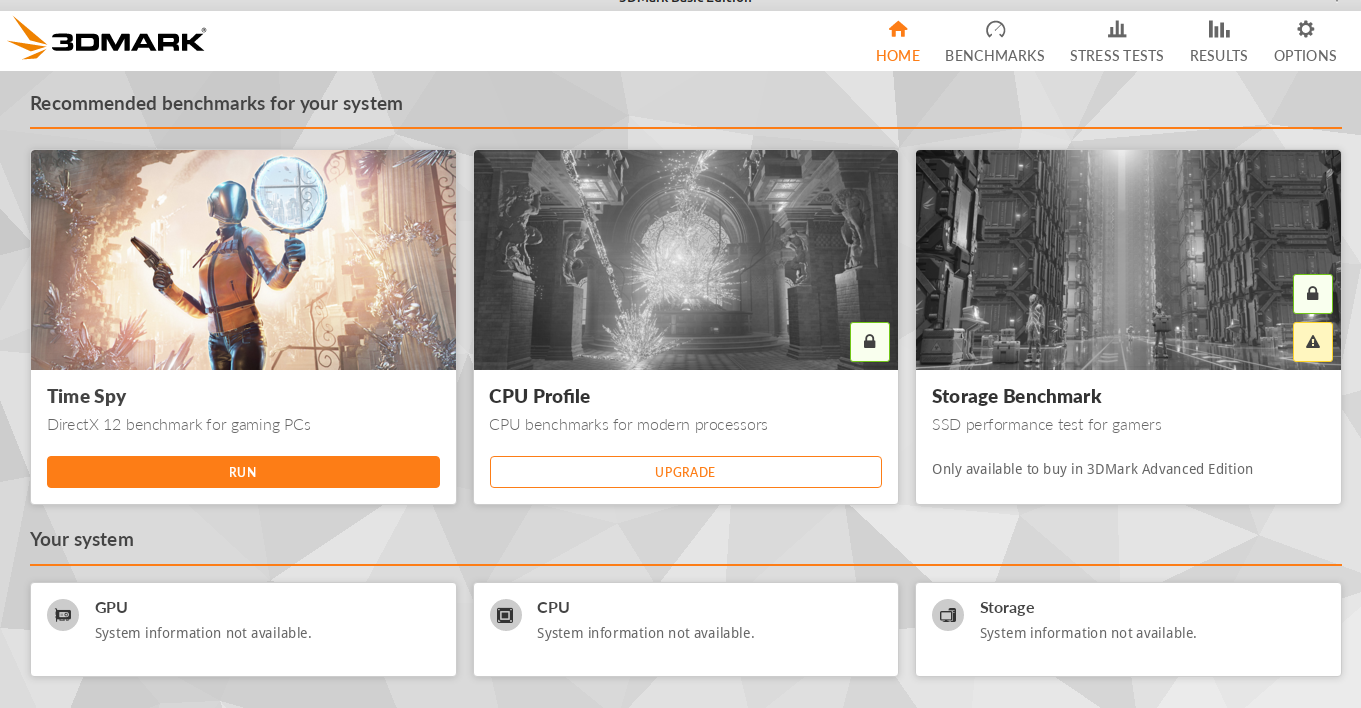Click GPU 'System information not available.' text
The height and width of the screenshot is (708, 1361).
coord(203,633)
